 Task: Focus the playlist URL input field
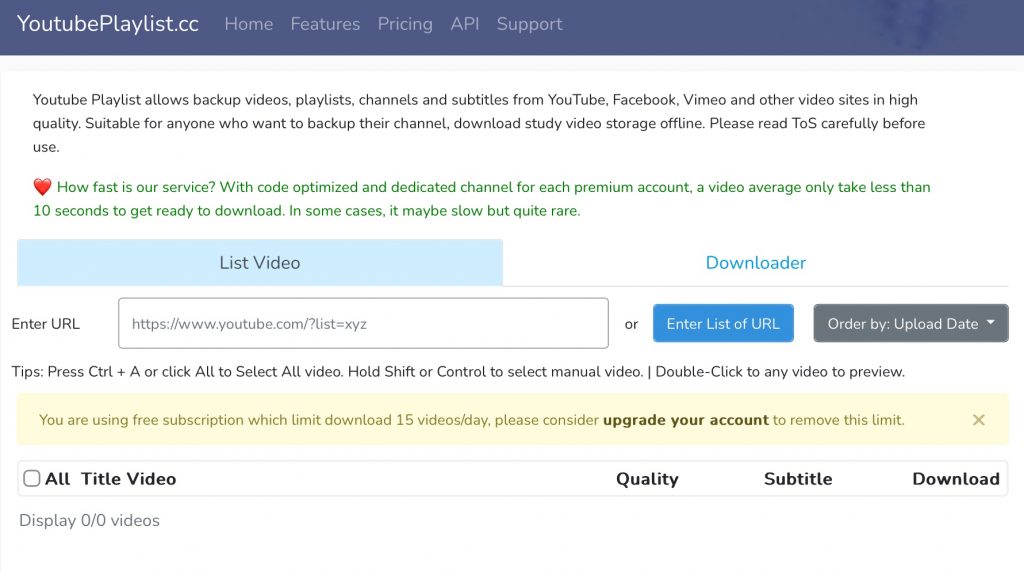pos(363,324)
